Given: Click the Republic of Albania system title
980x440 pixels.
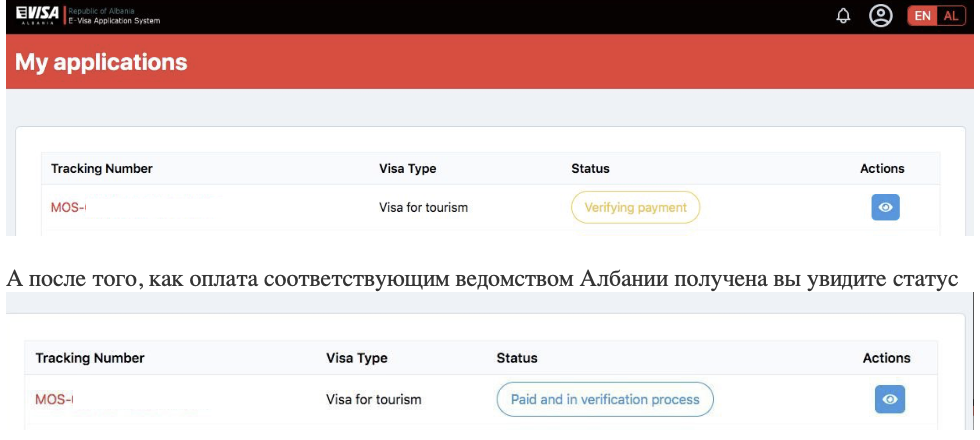Looking at the screenshot, I should pos(112,16).
